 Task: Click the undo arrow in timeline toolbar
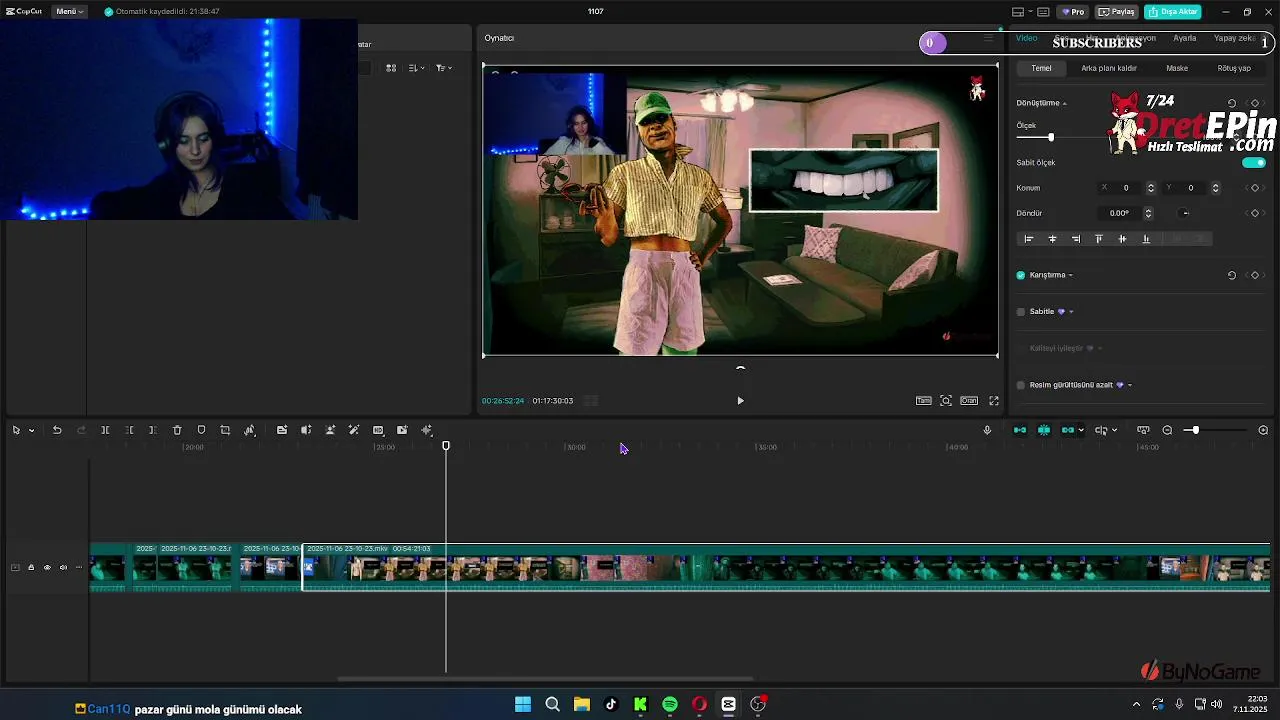click(x=57, y=430)
